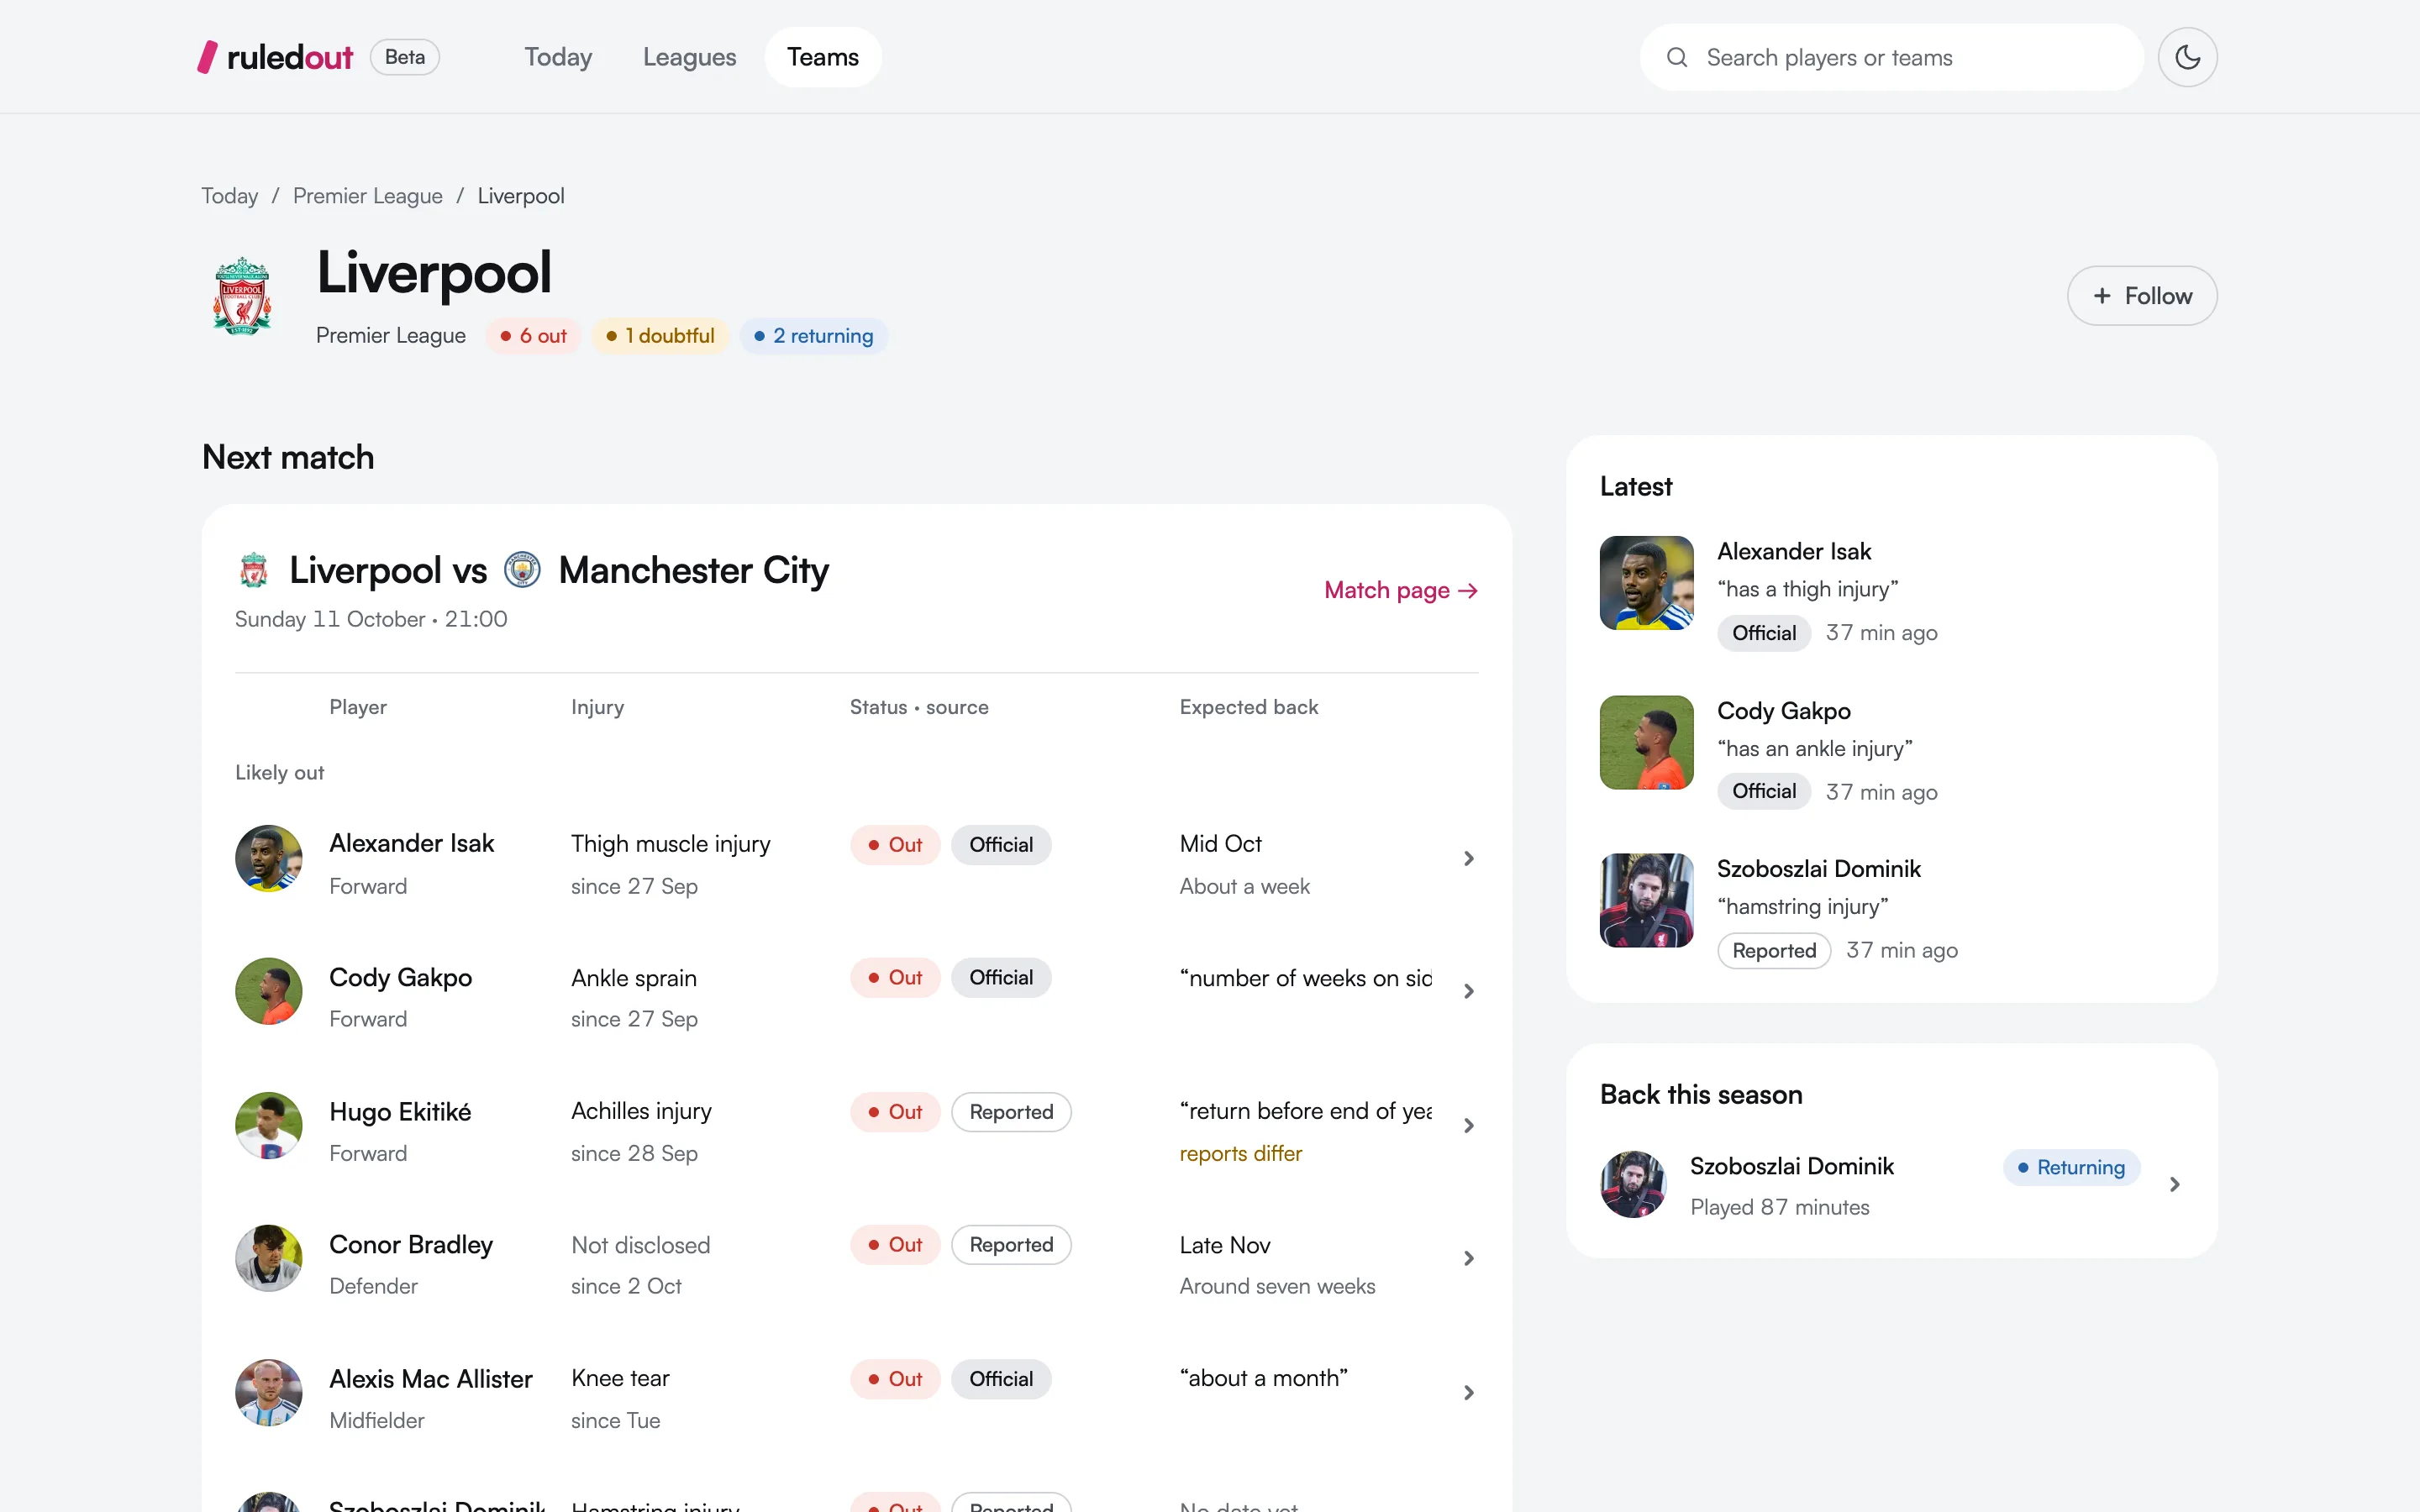Open Conor Bradley's avatar
The height and width of the screenshot is (1512, 2420).
point(268,1258)
